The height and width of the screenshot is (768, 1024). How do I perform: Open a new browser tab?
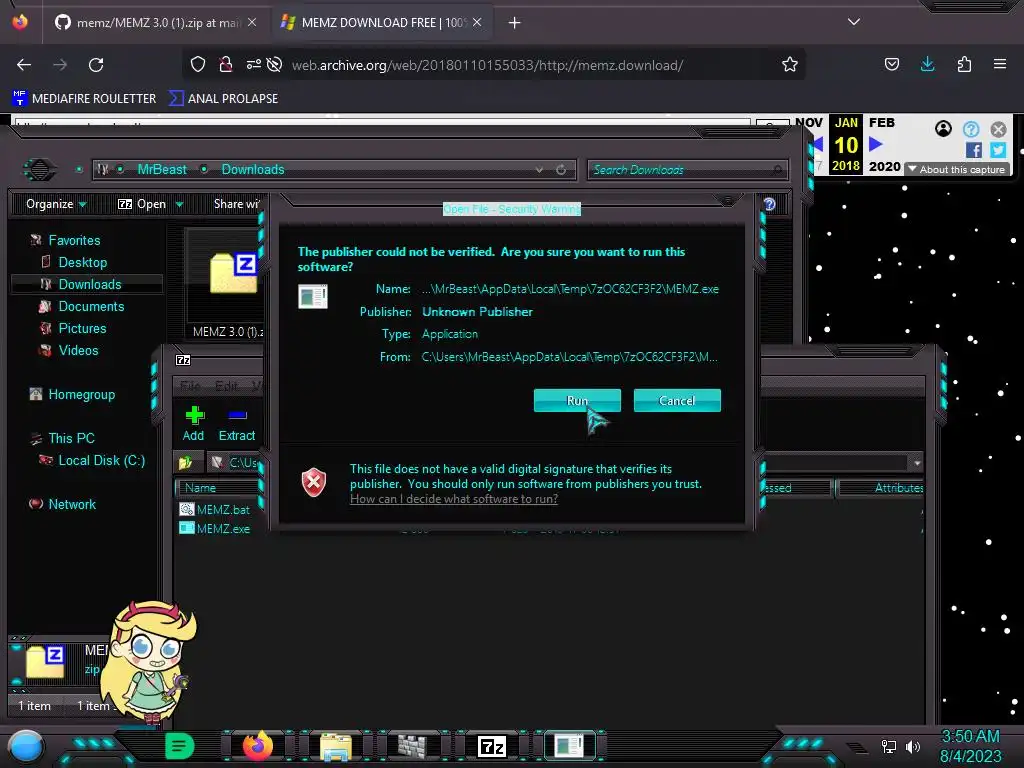(515, 23)
